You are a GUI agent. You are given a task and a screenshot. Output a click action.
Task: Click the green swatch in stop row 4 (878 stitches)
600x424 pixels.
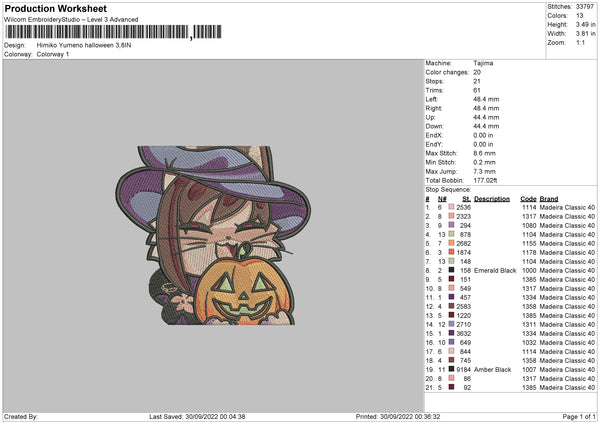point(452,235)
